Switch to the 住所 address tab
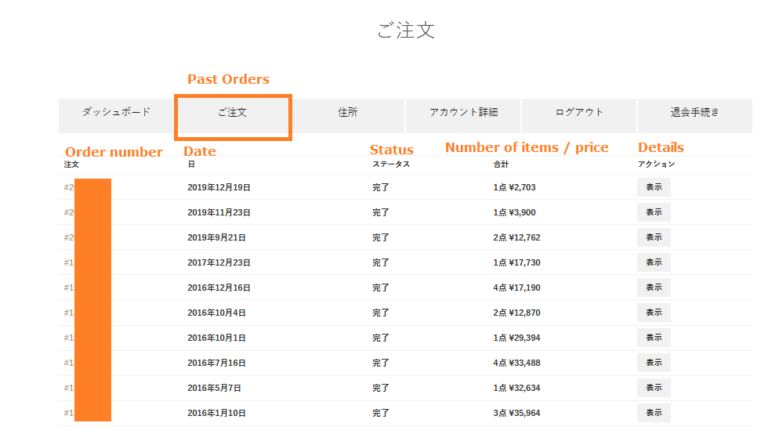Viewport: 768px width, 434px height. point(348,113)
